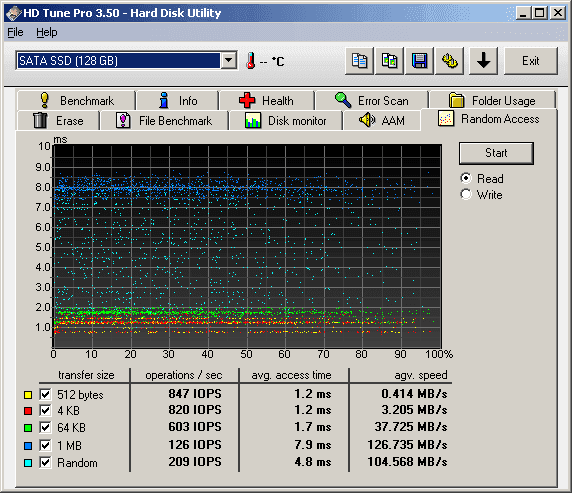
Task: Click the thermometer temperature icon
Action: (x=250, y=61)
